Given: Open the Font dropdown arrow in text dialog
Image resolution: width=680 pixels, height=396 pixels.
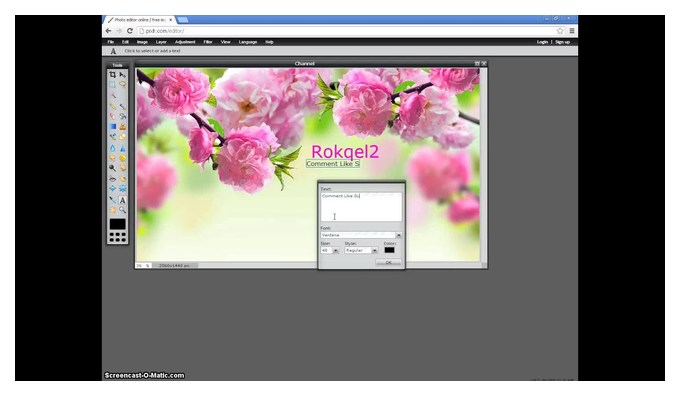Looking at the screenshot, I should tap(399, 235).
